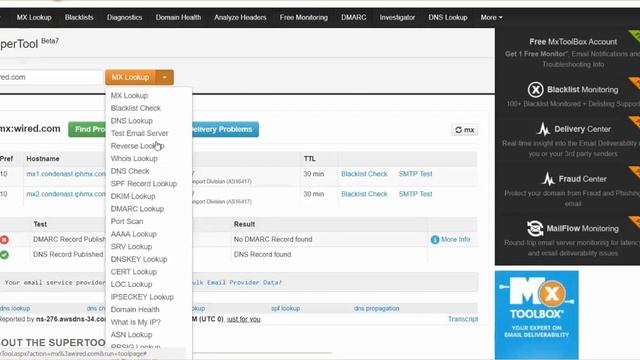Select Whois Lookup option
640x360 pixels.
coord(134,158)
